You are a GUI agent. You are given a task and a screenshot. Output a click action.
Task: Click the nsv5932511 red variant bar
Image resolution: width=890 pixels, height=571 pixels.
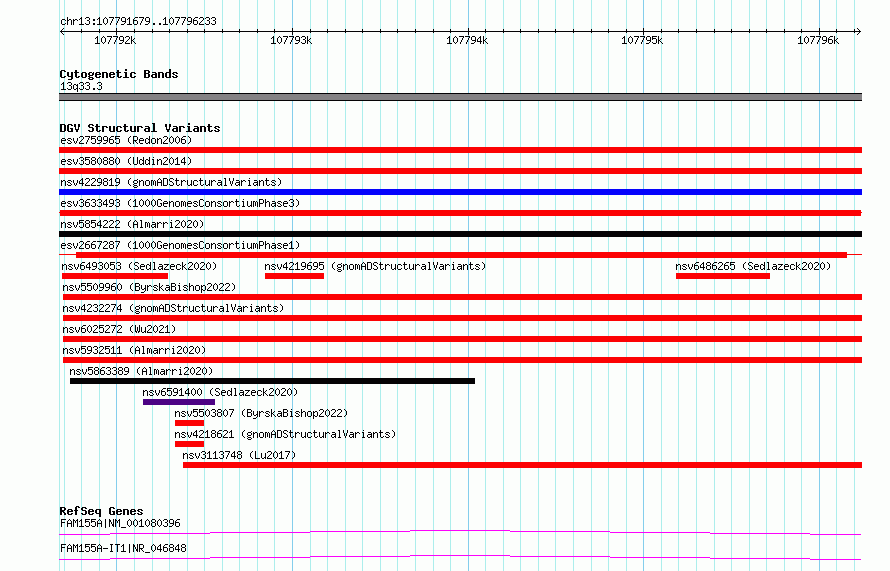463,360
